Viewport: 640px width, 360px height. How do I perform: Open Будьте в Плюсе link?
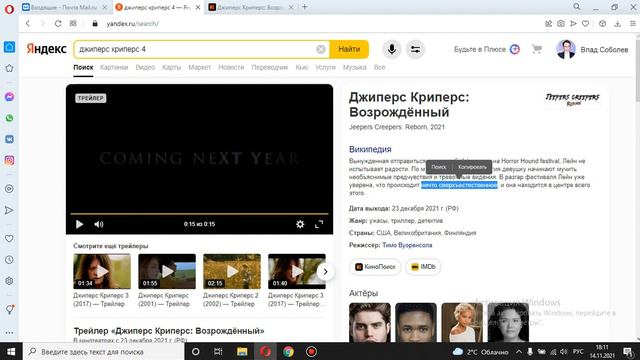487,49
